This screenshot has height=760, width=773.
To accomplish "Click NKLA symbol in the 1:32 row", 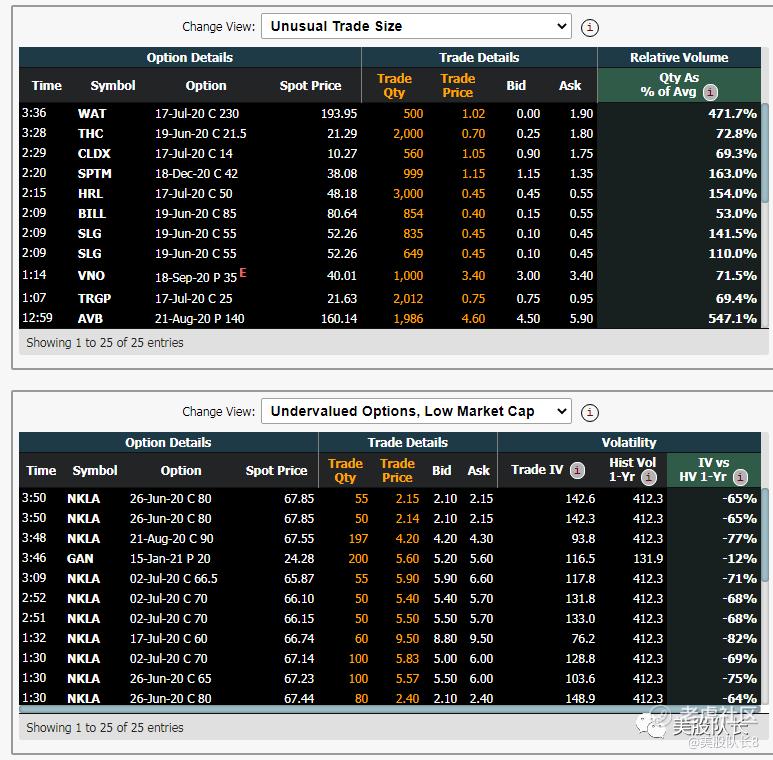I will pos(83,639).
